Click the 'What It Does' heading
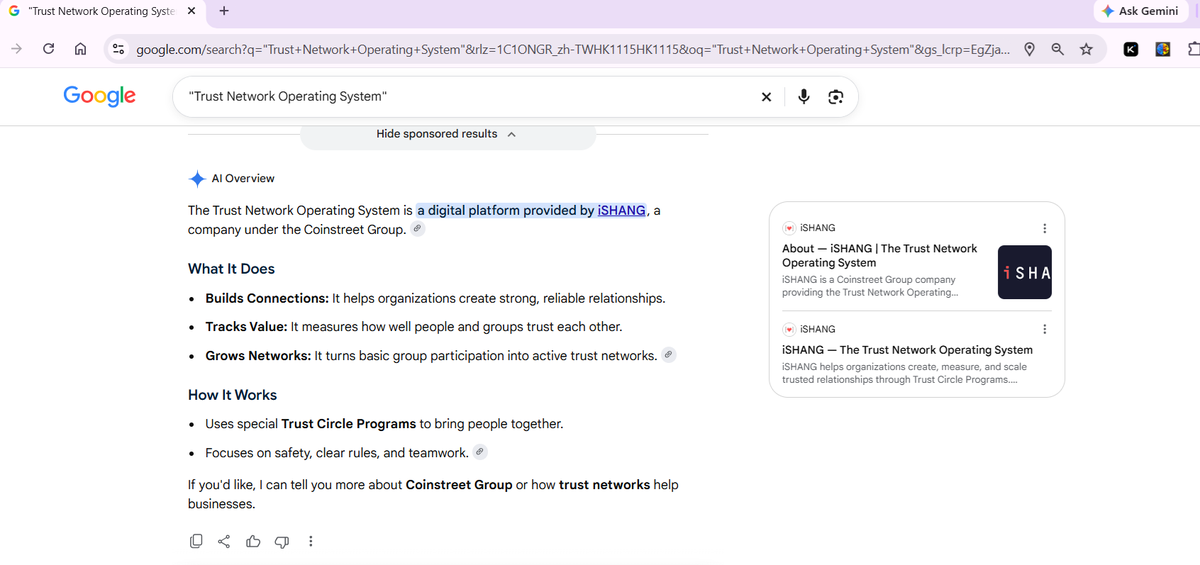The height and width of the screenshot is (565, 1200). click(x=231, y=269)
